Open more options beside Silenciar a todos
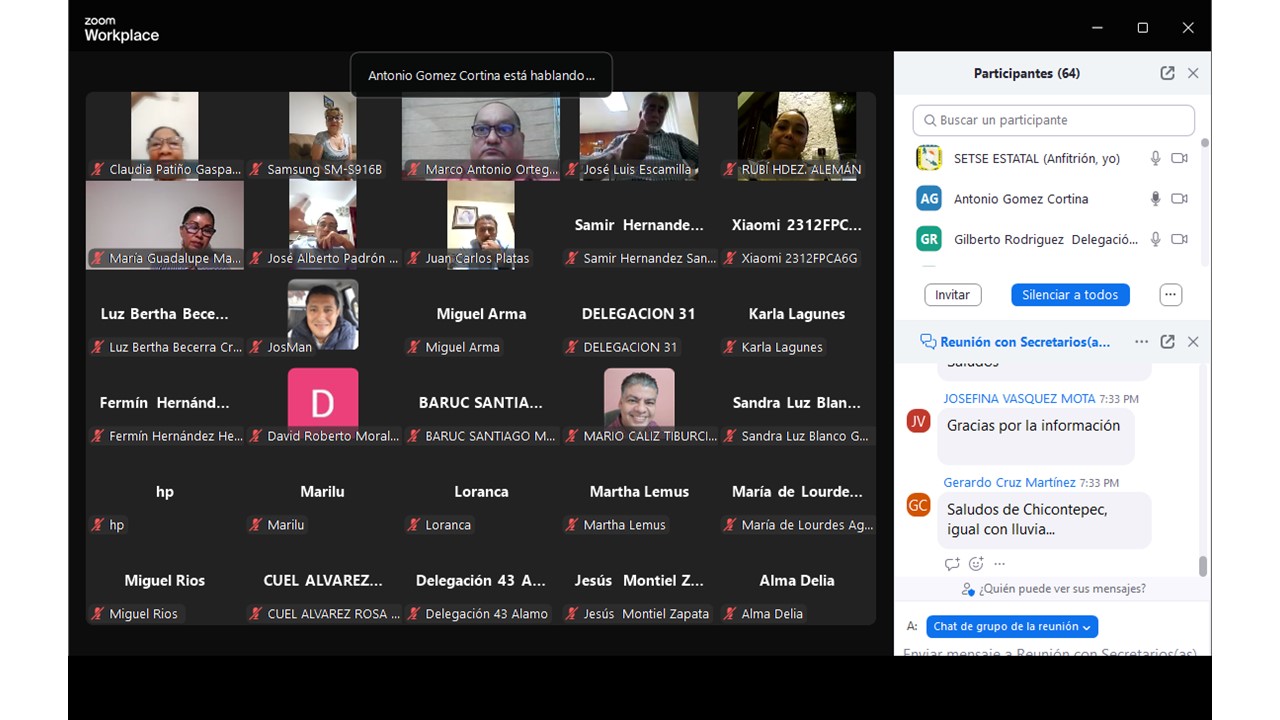The height and width of the screenshot is (720, 1280). 1171,295
